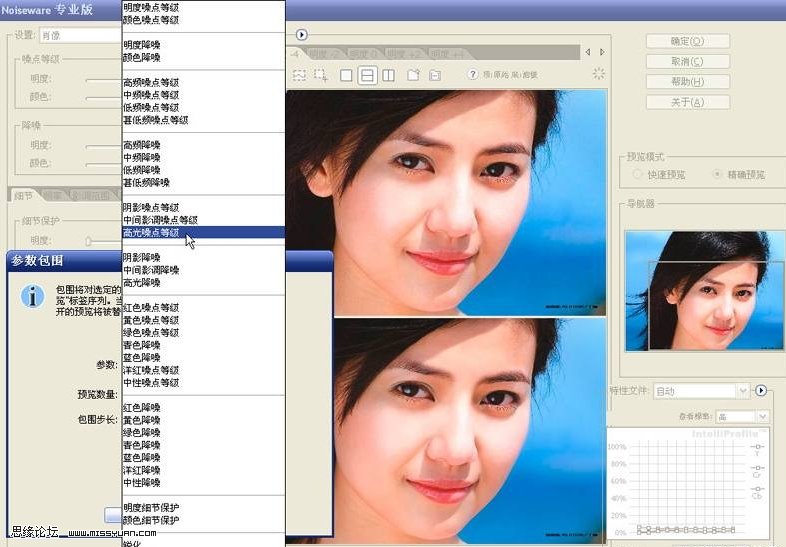
Task: Open the view mode 高 dropdown
Action: [x=742, y=417]
